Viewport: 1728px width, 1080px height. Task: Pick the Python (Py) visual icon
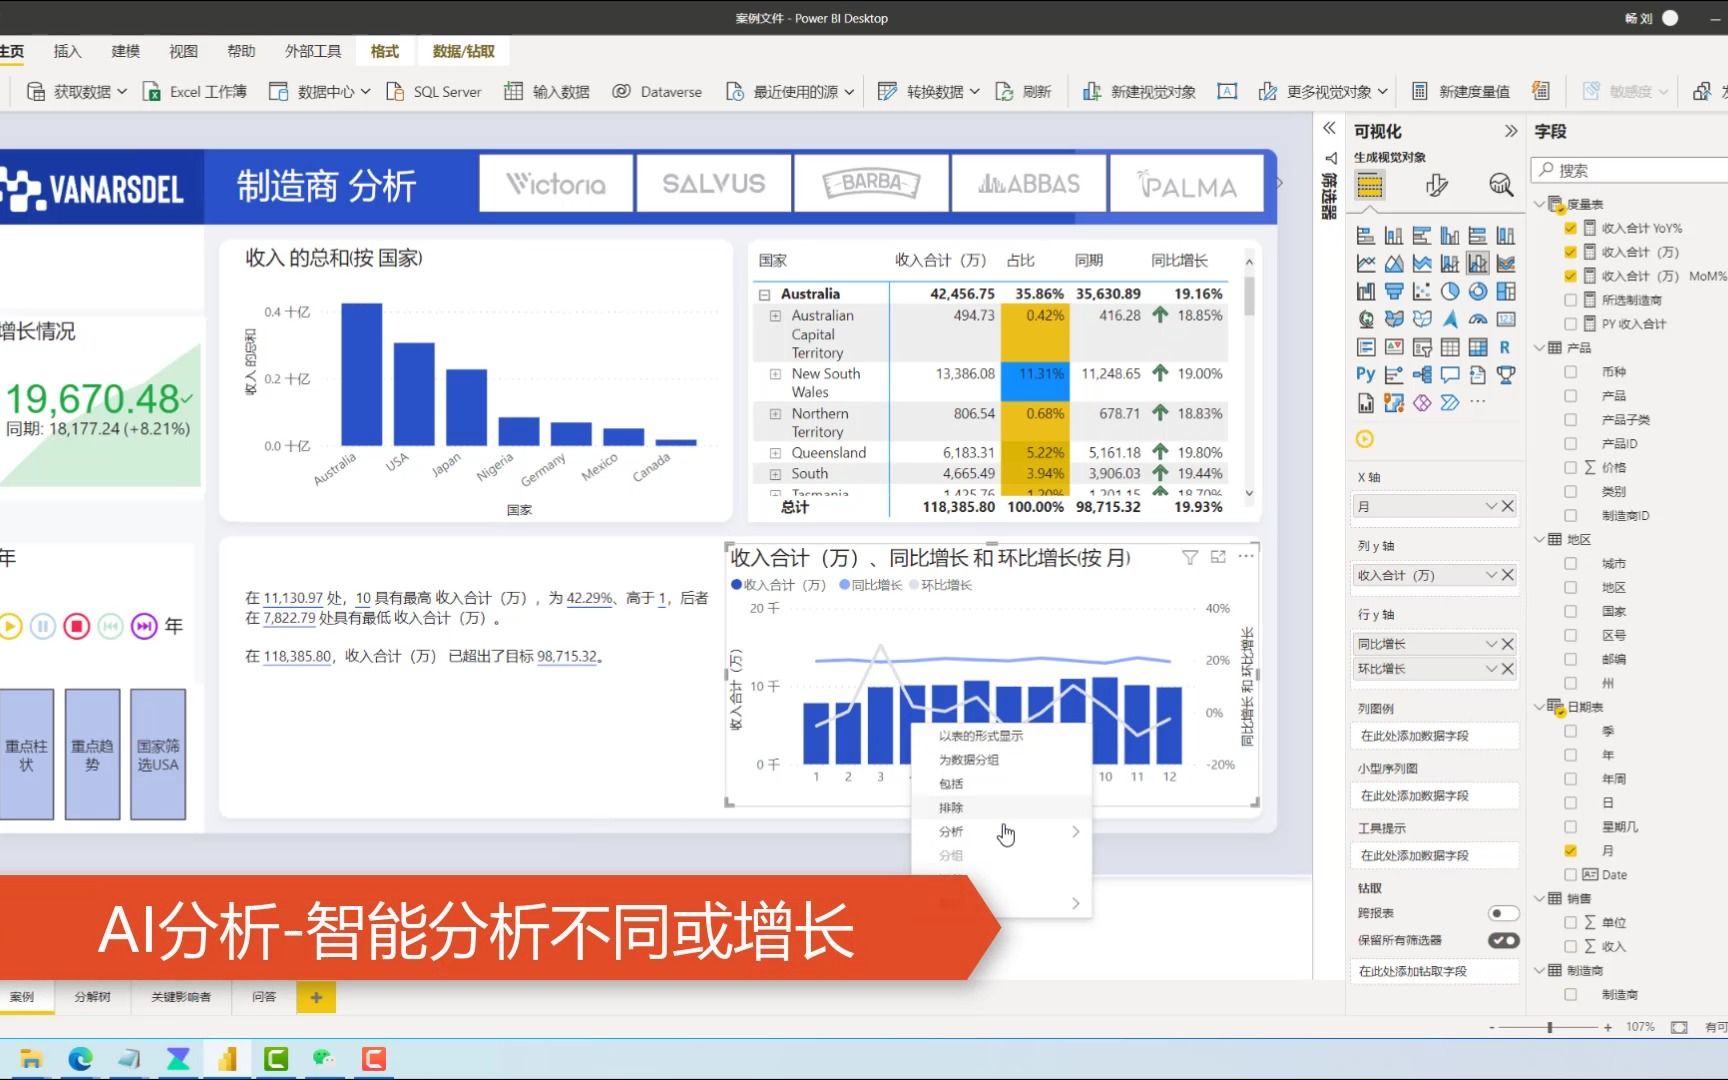(1365, 374)
